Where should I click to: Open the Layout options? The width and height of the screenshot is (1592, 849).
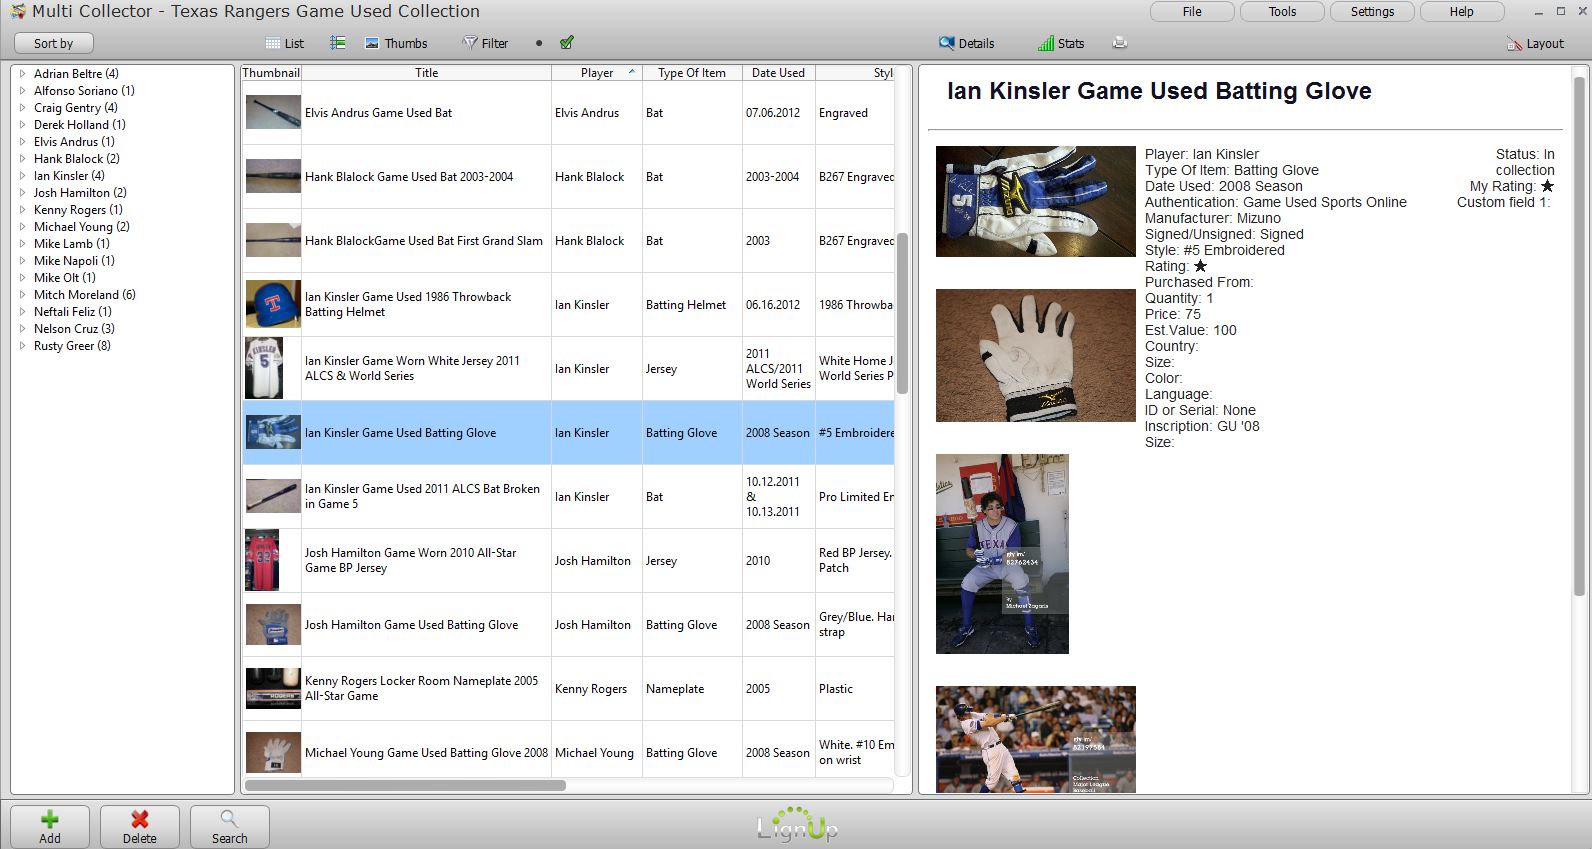click(1535, 43)
